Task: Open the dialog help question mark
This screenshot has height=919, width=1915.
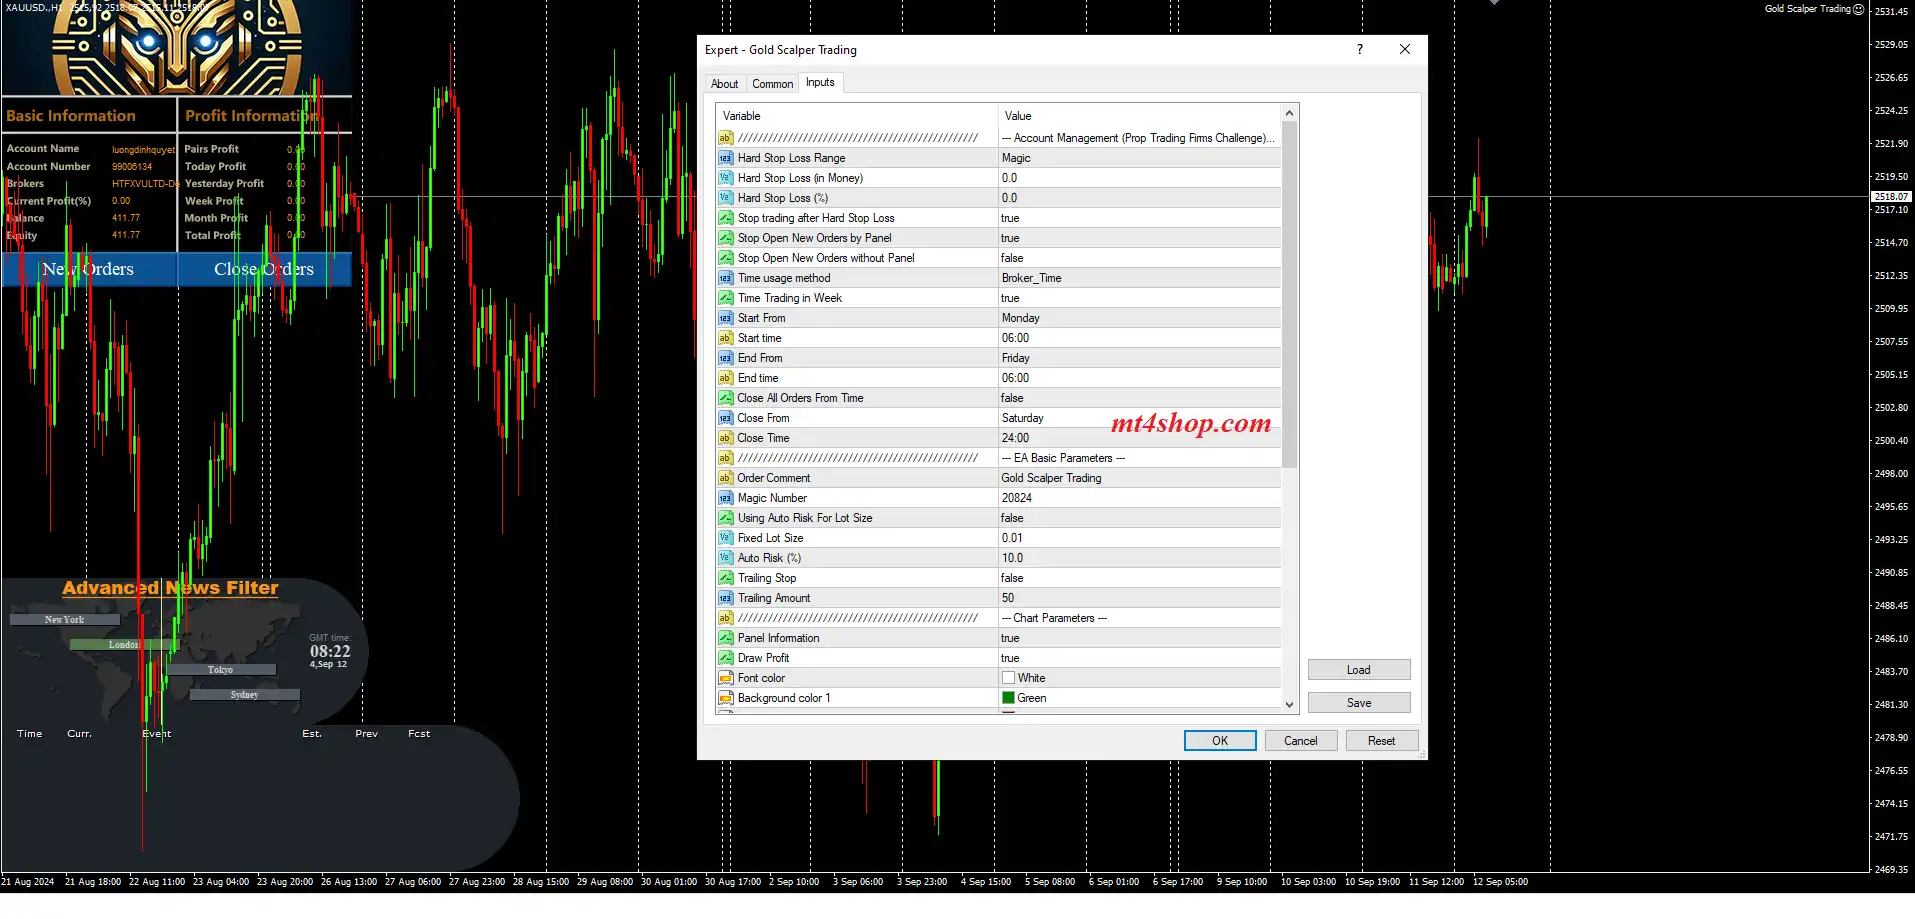Action: click(x=1360, y=49)
